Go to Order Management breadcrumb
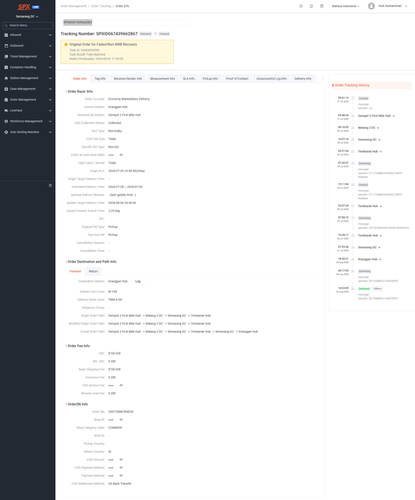This screenshot has width=415, height=500. pos(73,6)
